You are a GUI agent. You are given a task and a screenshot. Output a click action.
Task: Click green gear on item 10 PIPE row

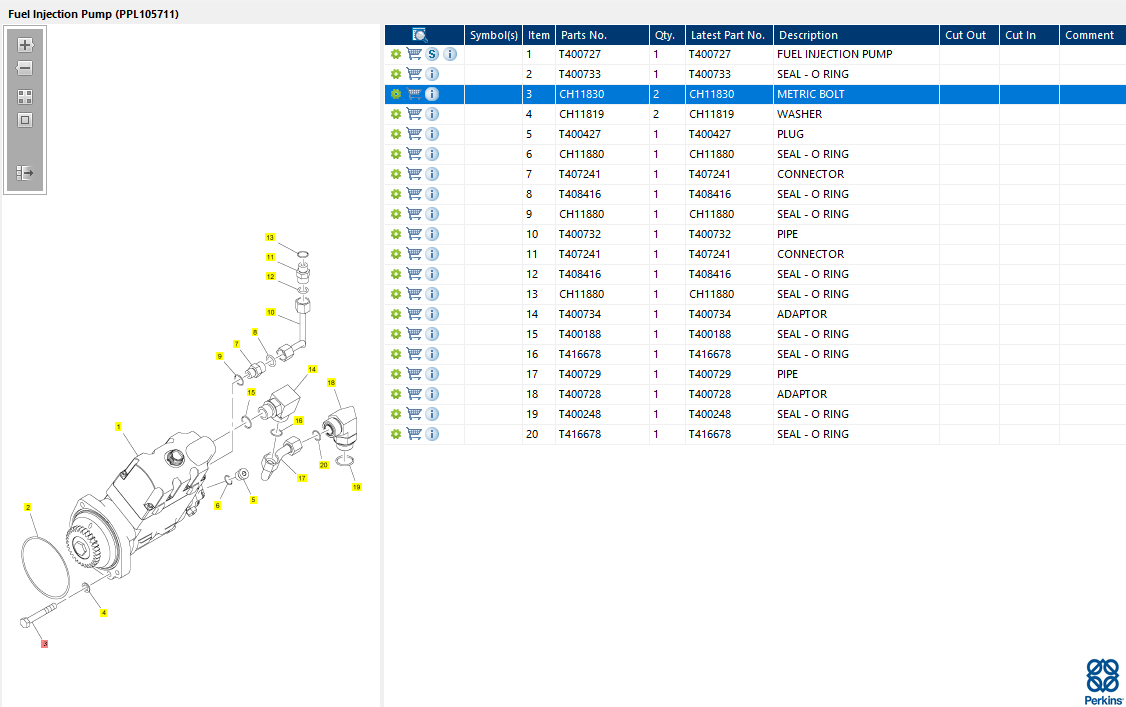click(x=396, y=234)
